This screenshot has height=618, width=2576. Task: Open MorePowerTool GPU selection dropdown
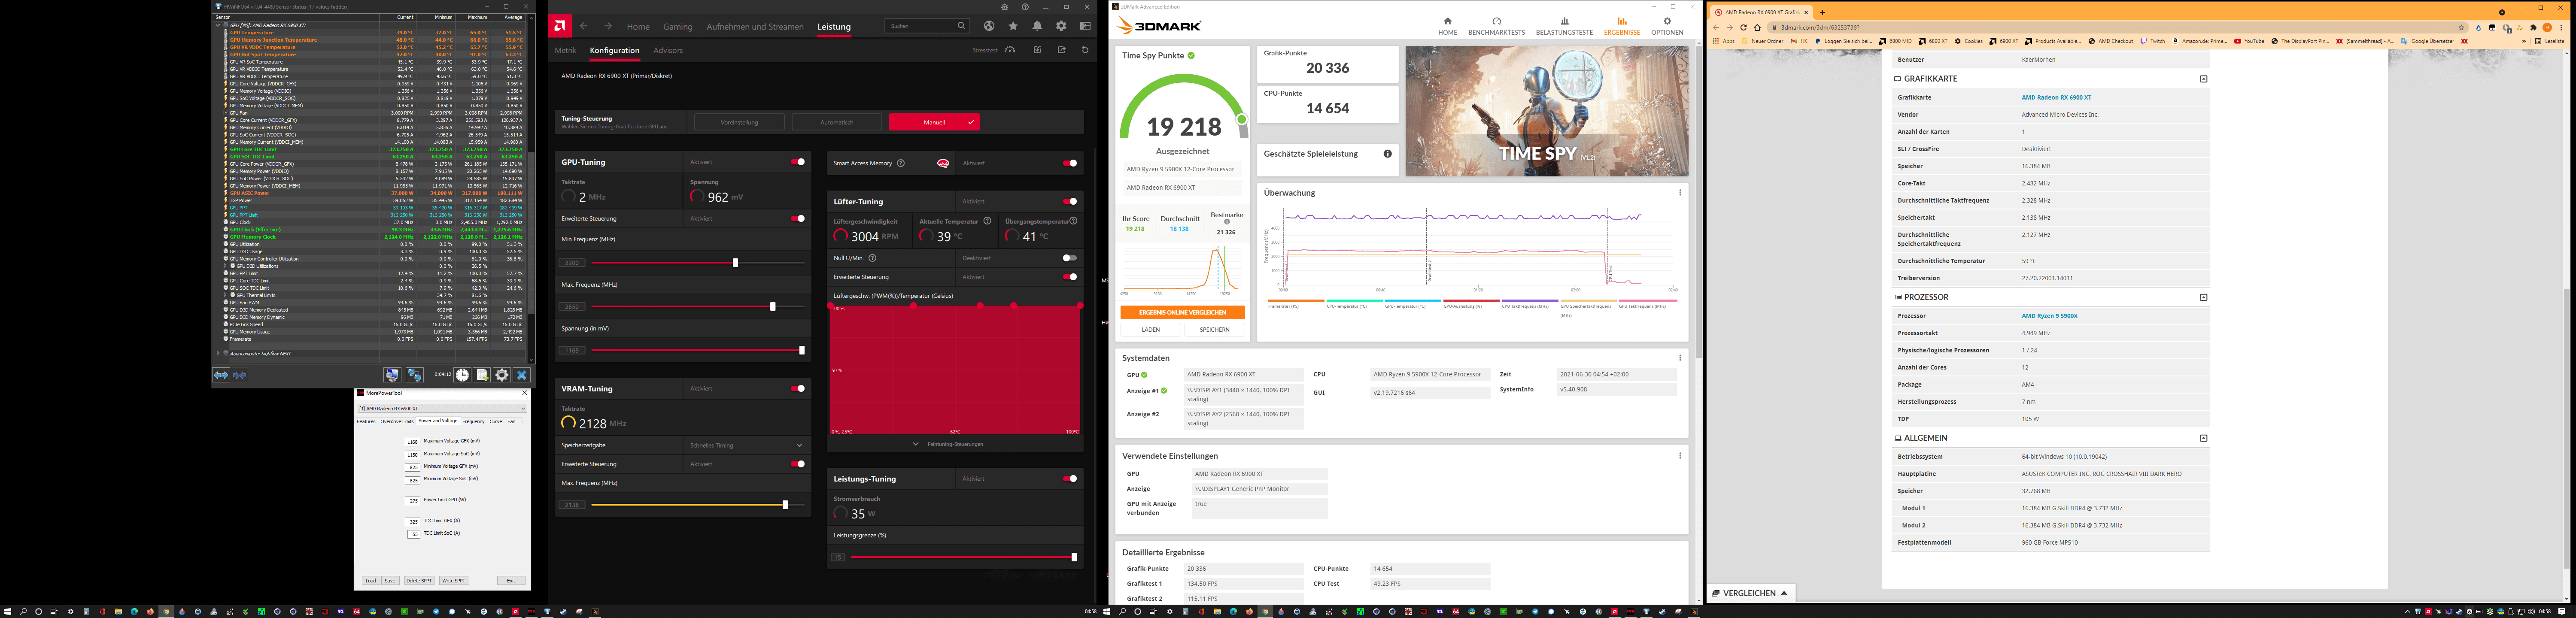[442, 408]
